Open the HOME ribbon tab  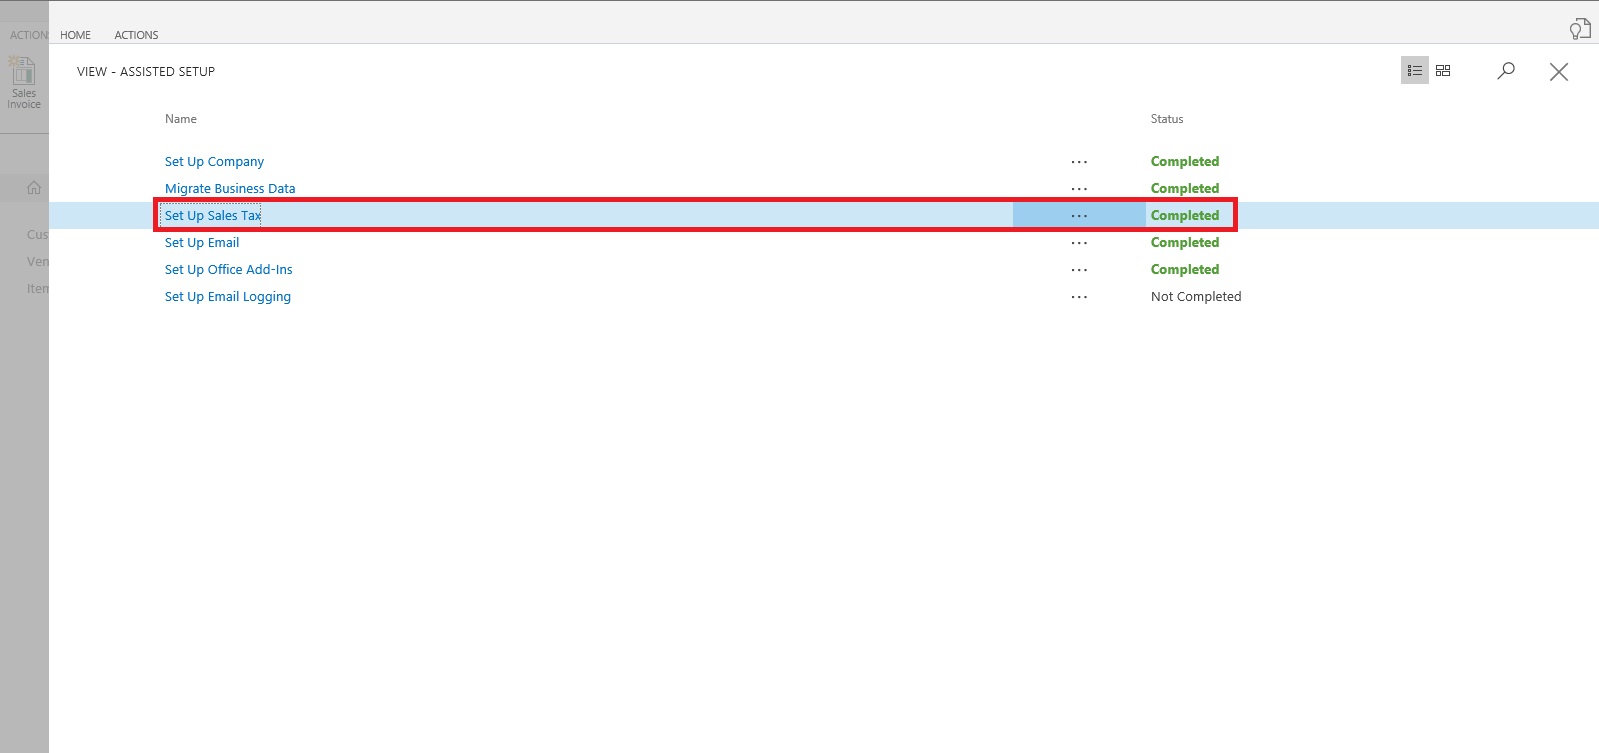75,35
